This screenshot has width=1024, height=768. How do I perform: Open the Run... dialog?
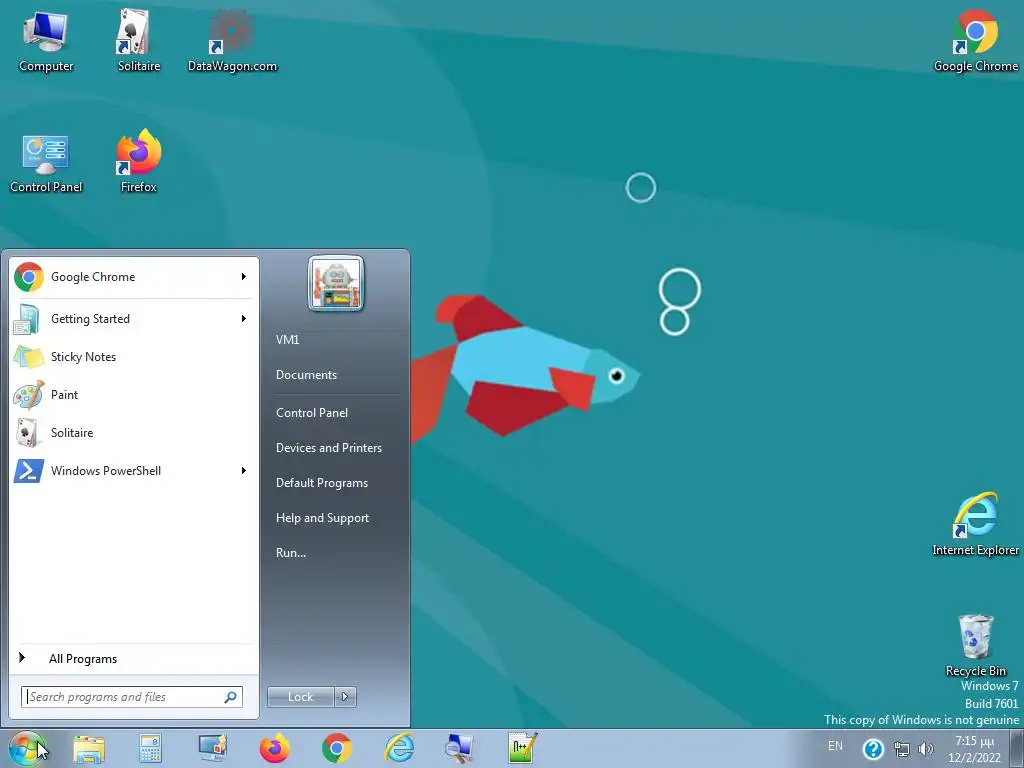pos(291,552)
